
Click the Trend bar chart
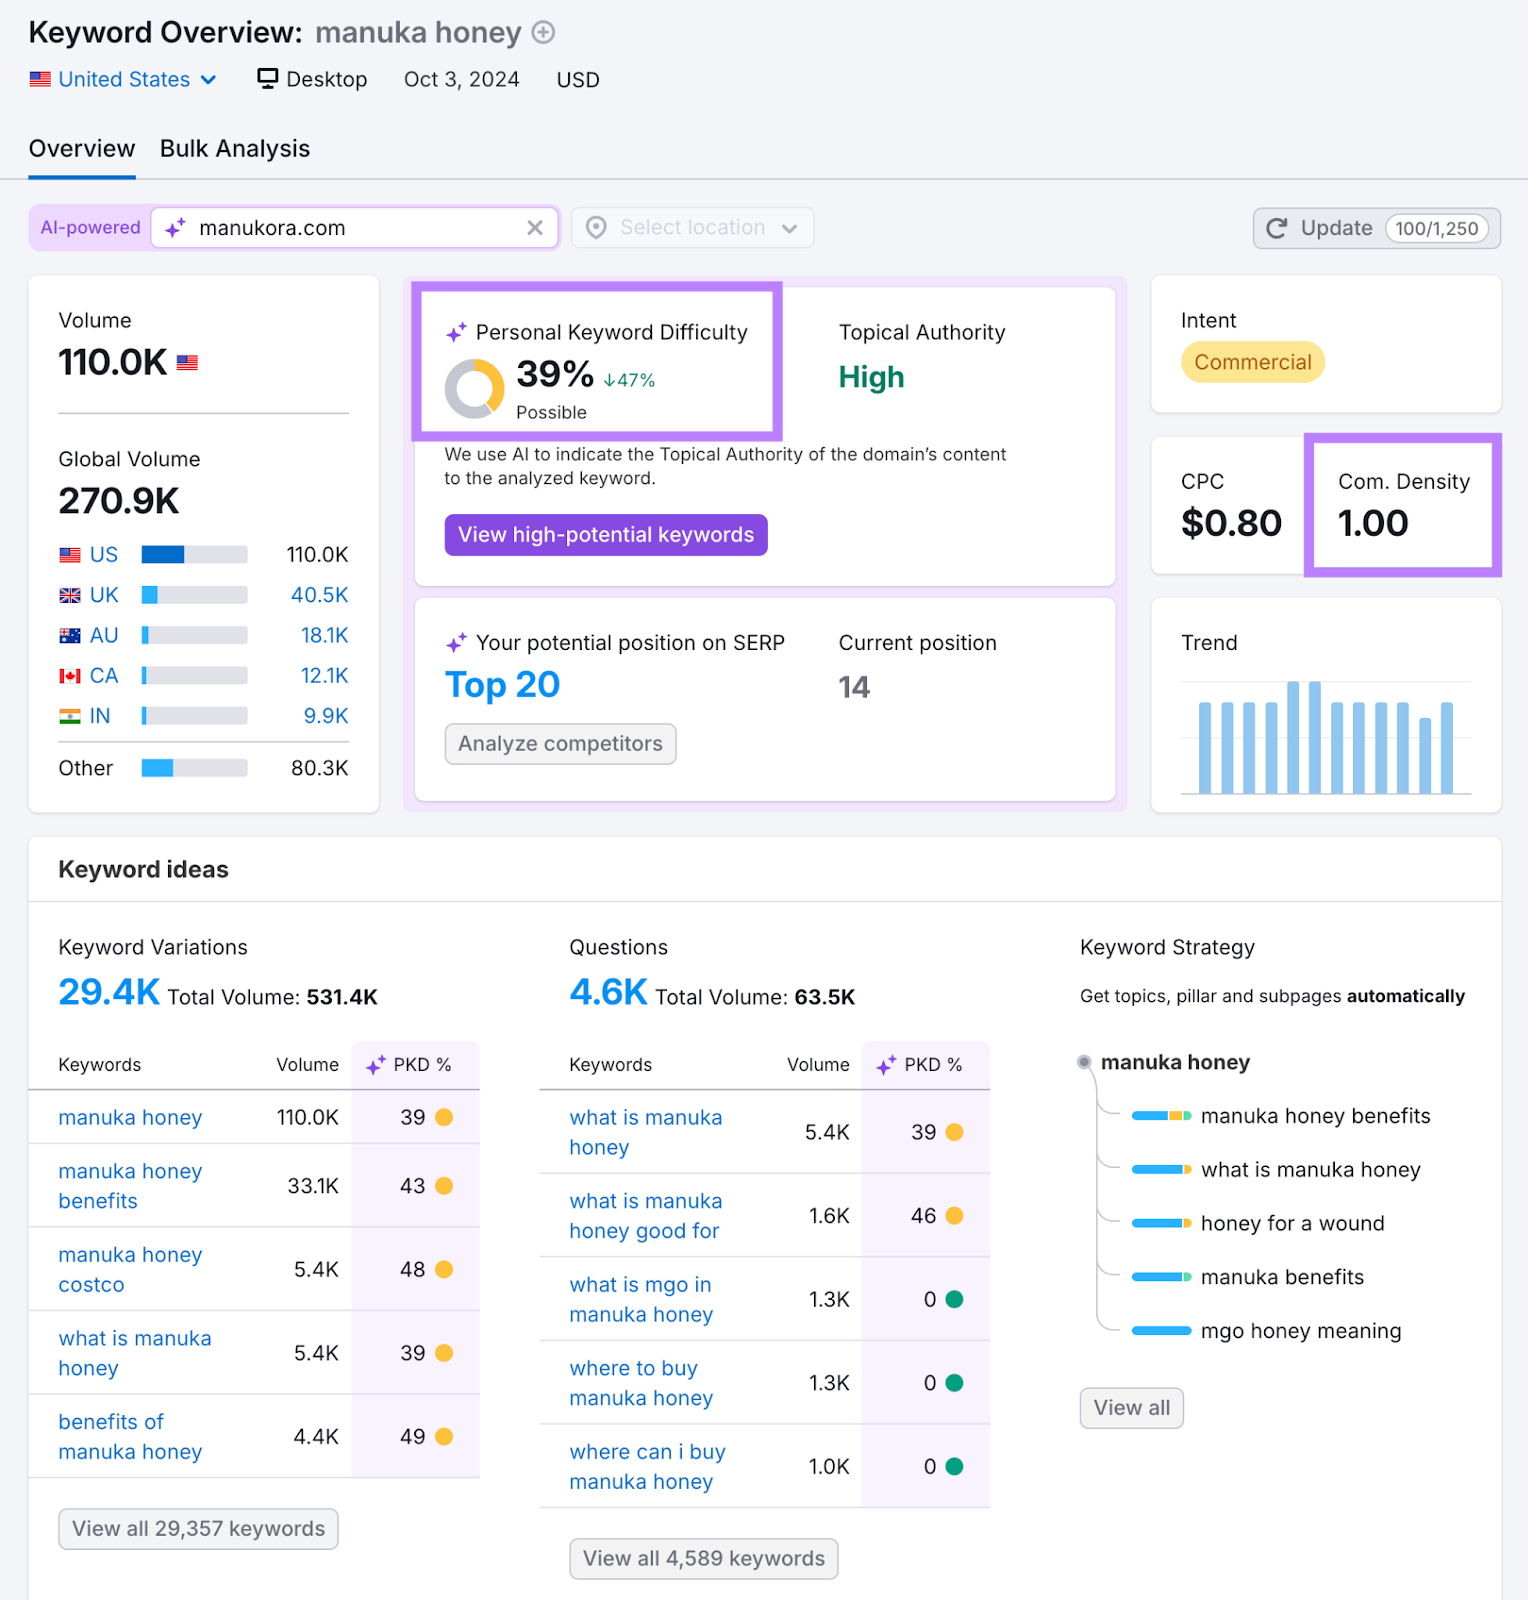[x=1326, y=738]
